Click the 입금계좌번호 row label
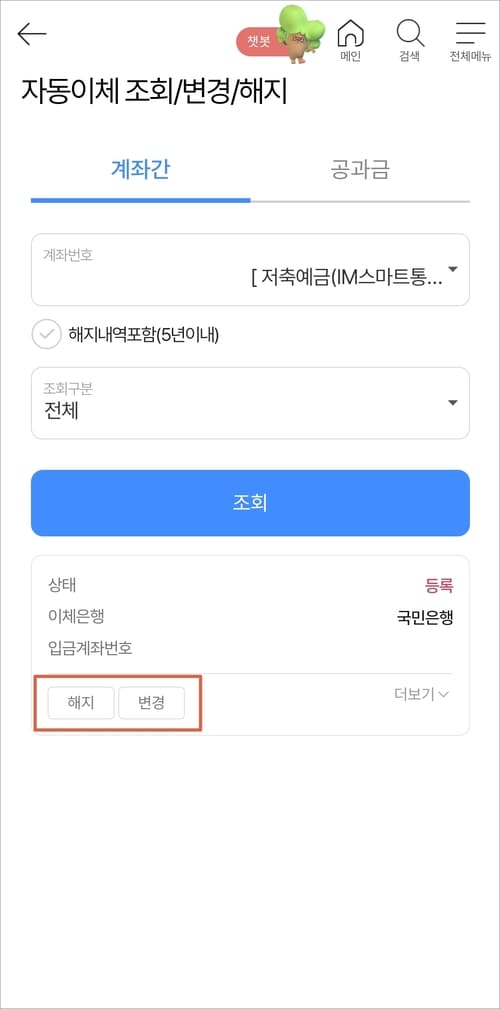The image size is (500, 1009). coord(90,647)
